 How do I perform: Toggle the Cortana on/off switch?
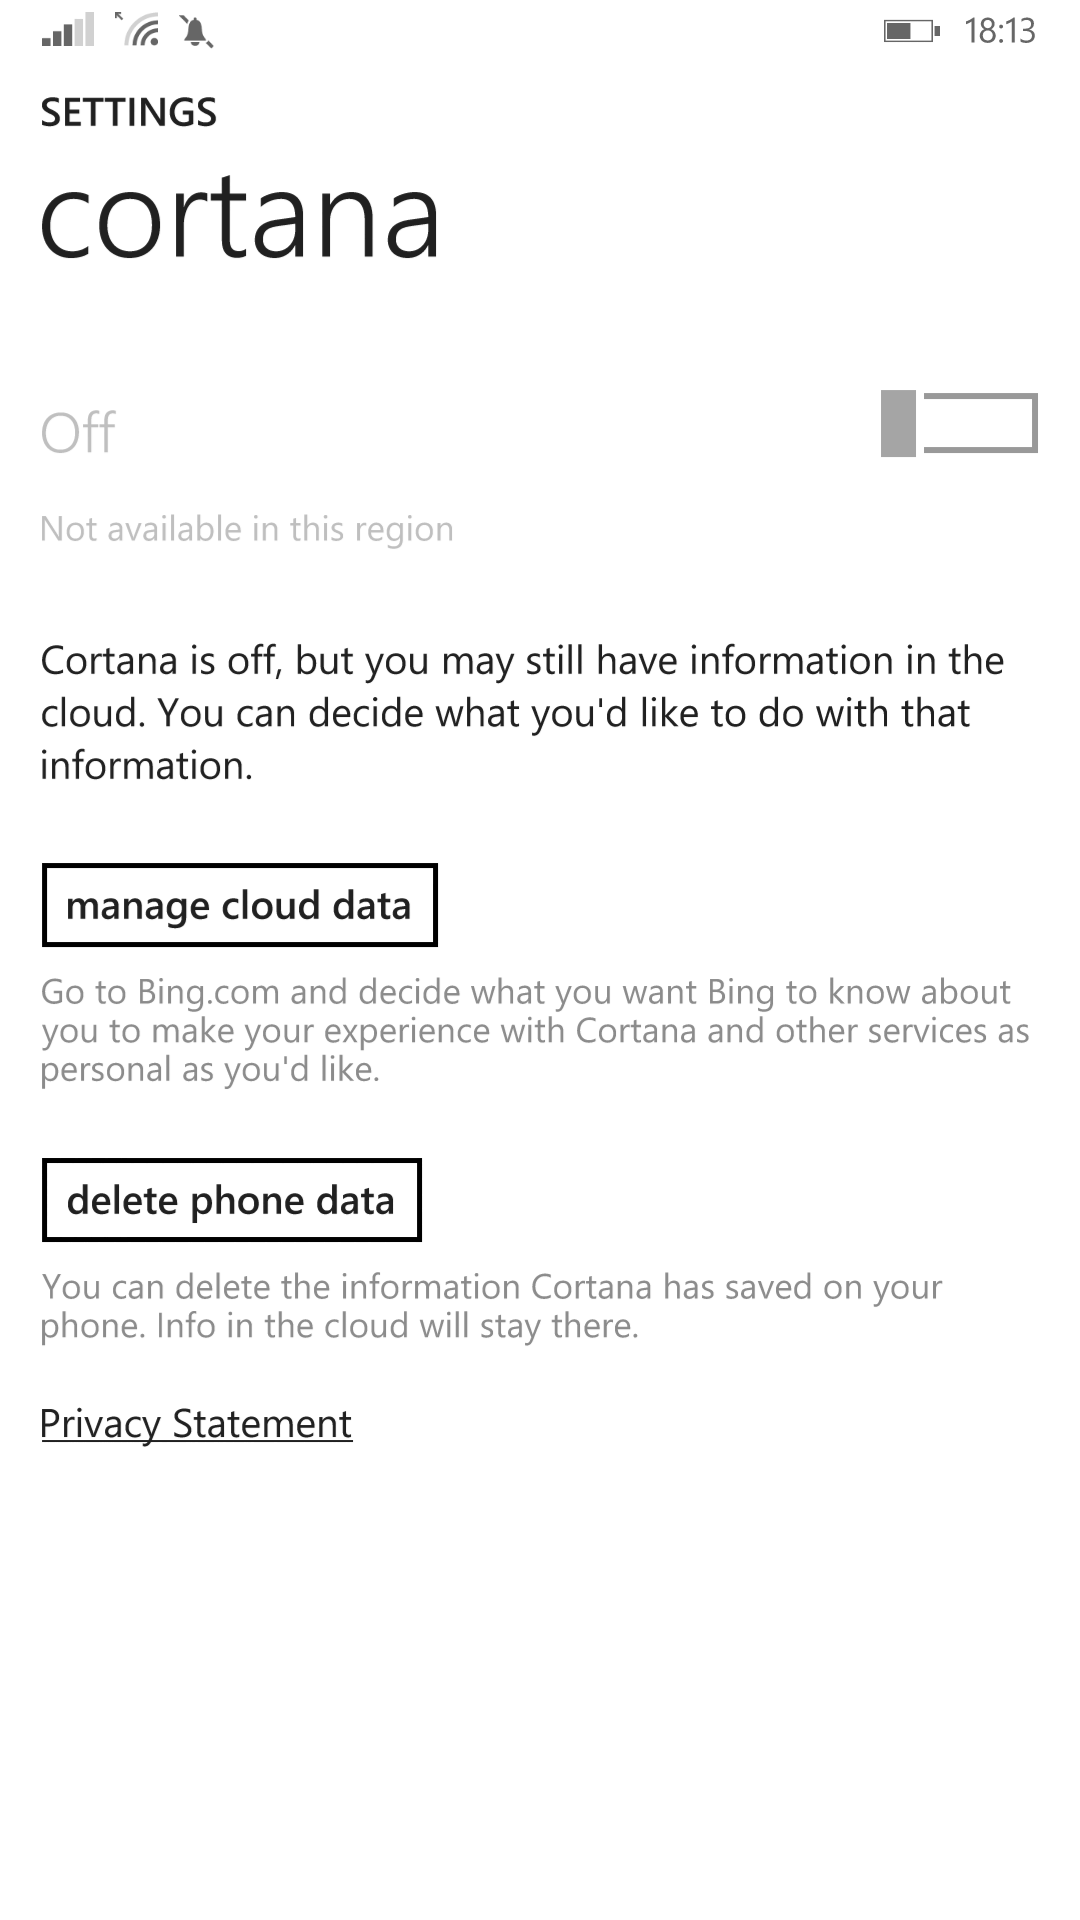point(959,423)
